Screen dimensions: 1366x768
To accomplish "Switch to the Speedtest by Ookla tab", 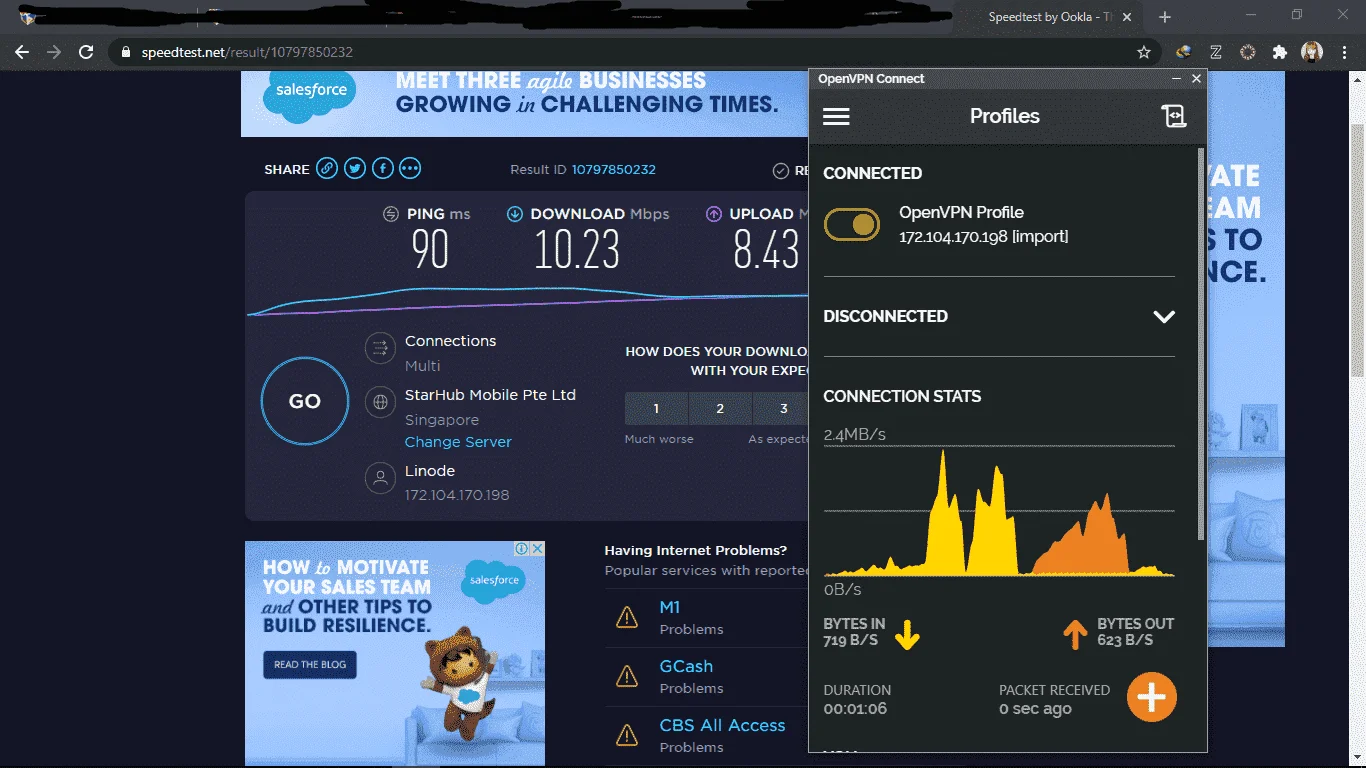I will coord(1048,17).
